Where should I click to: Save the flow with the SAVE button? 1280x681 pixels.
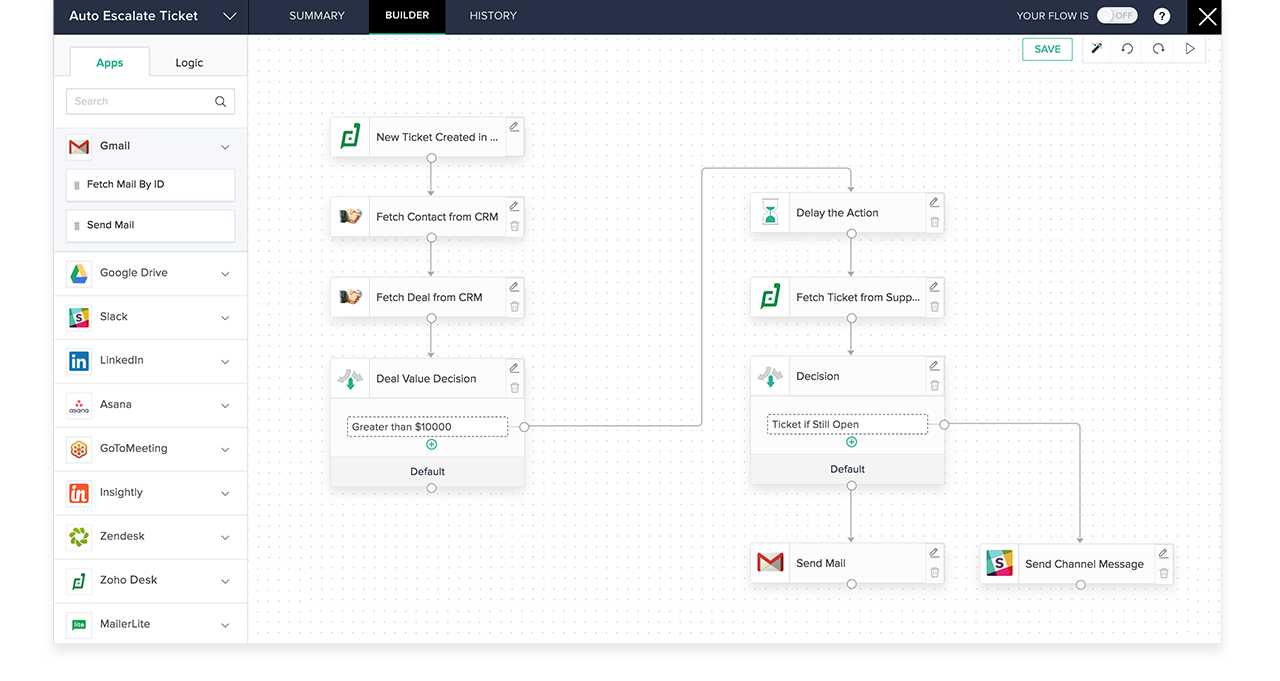point(1046,48)
